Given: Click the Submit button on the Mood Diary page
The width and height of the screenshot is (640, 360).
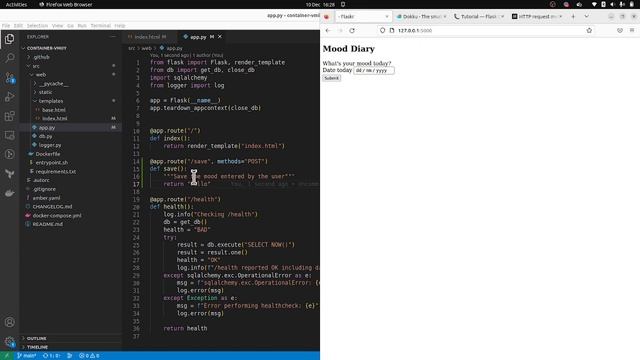Looking at the screenshot, I should click(331, 78).
